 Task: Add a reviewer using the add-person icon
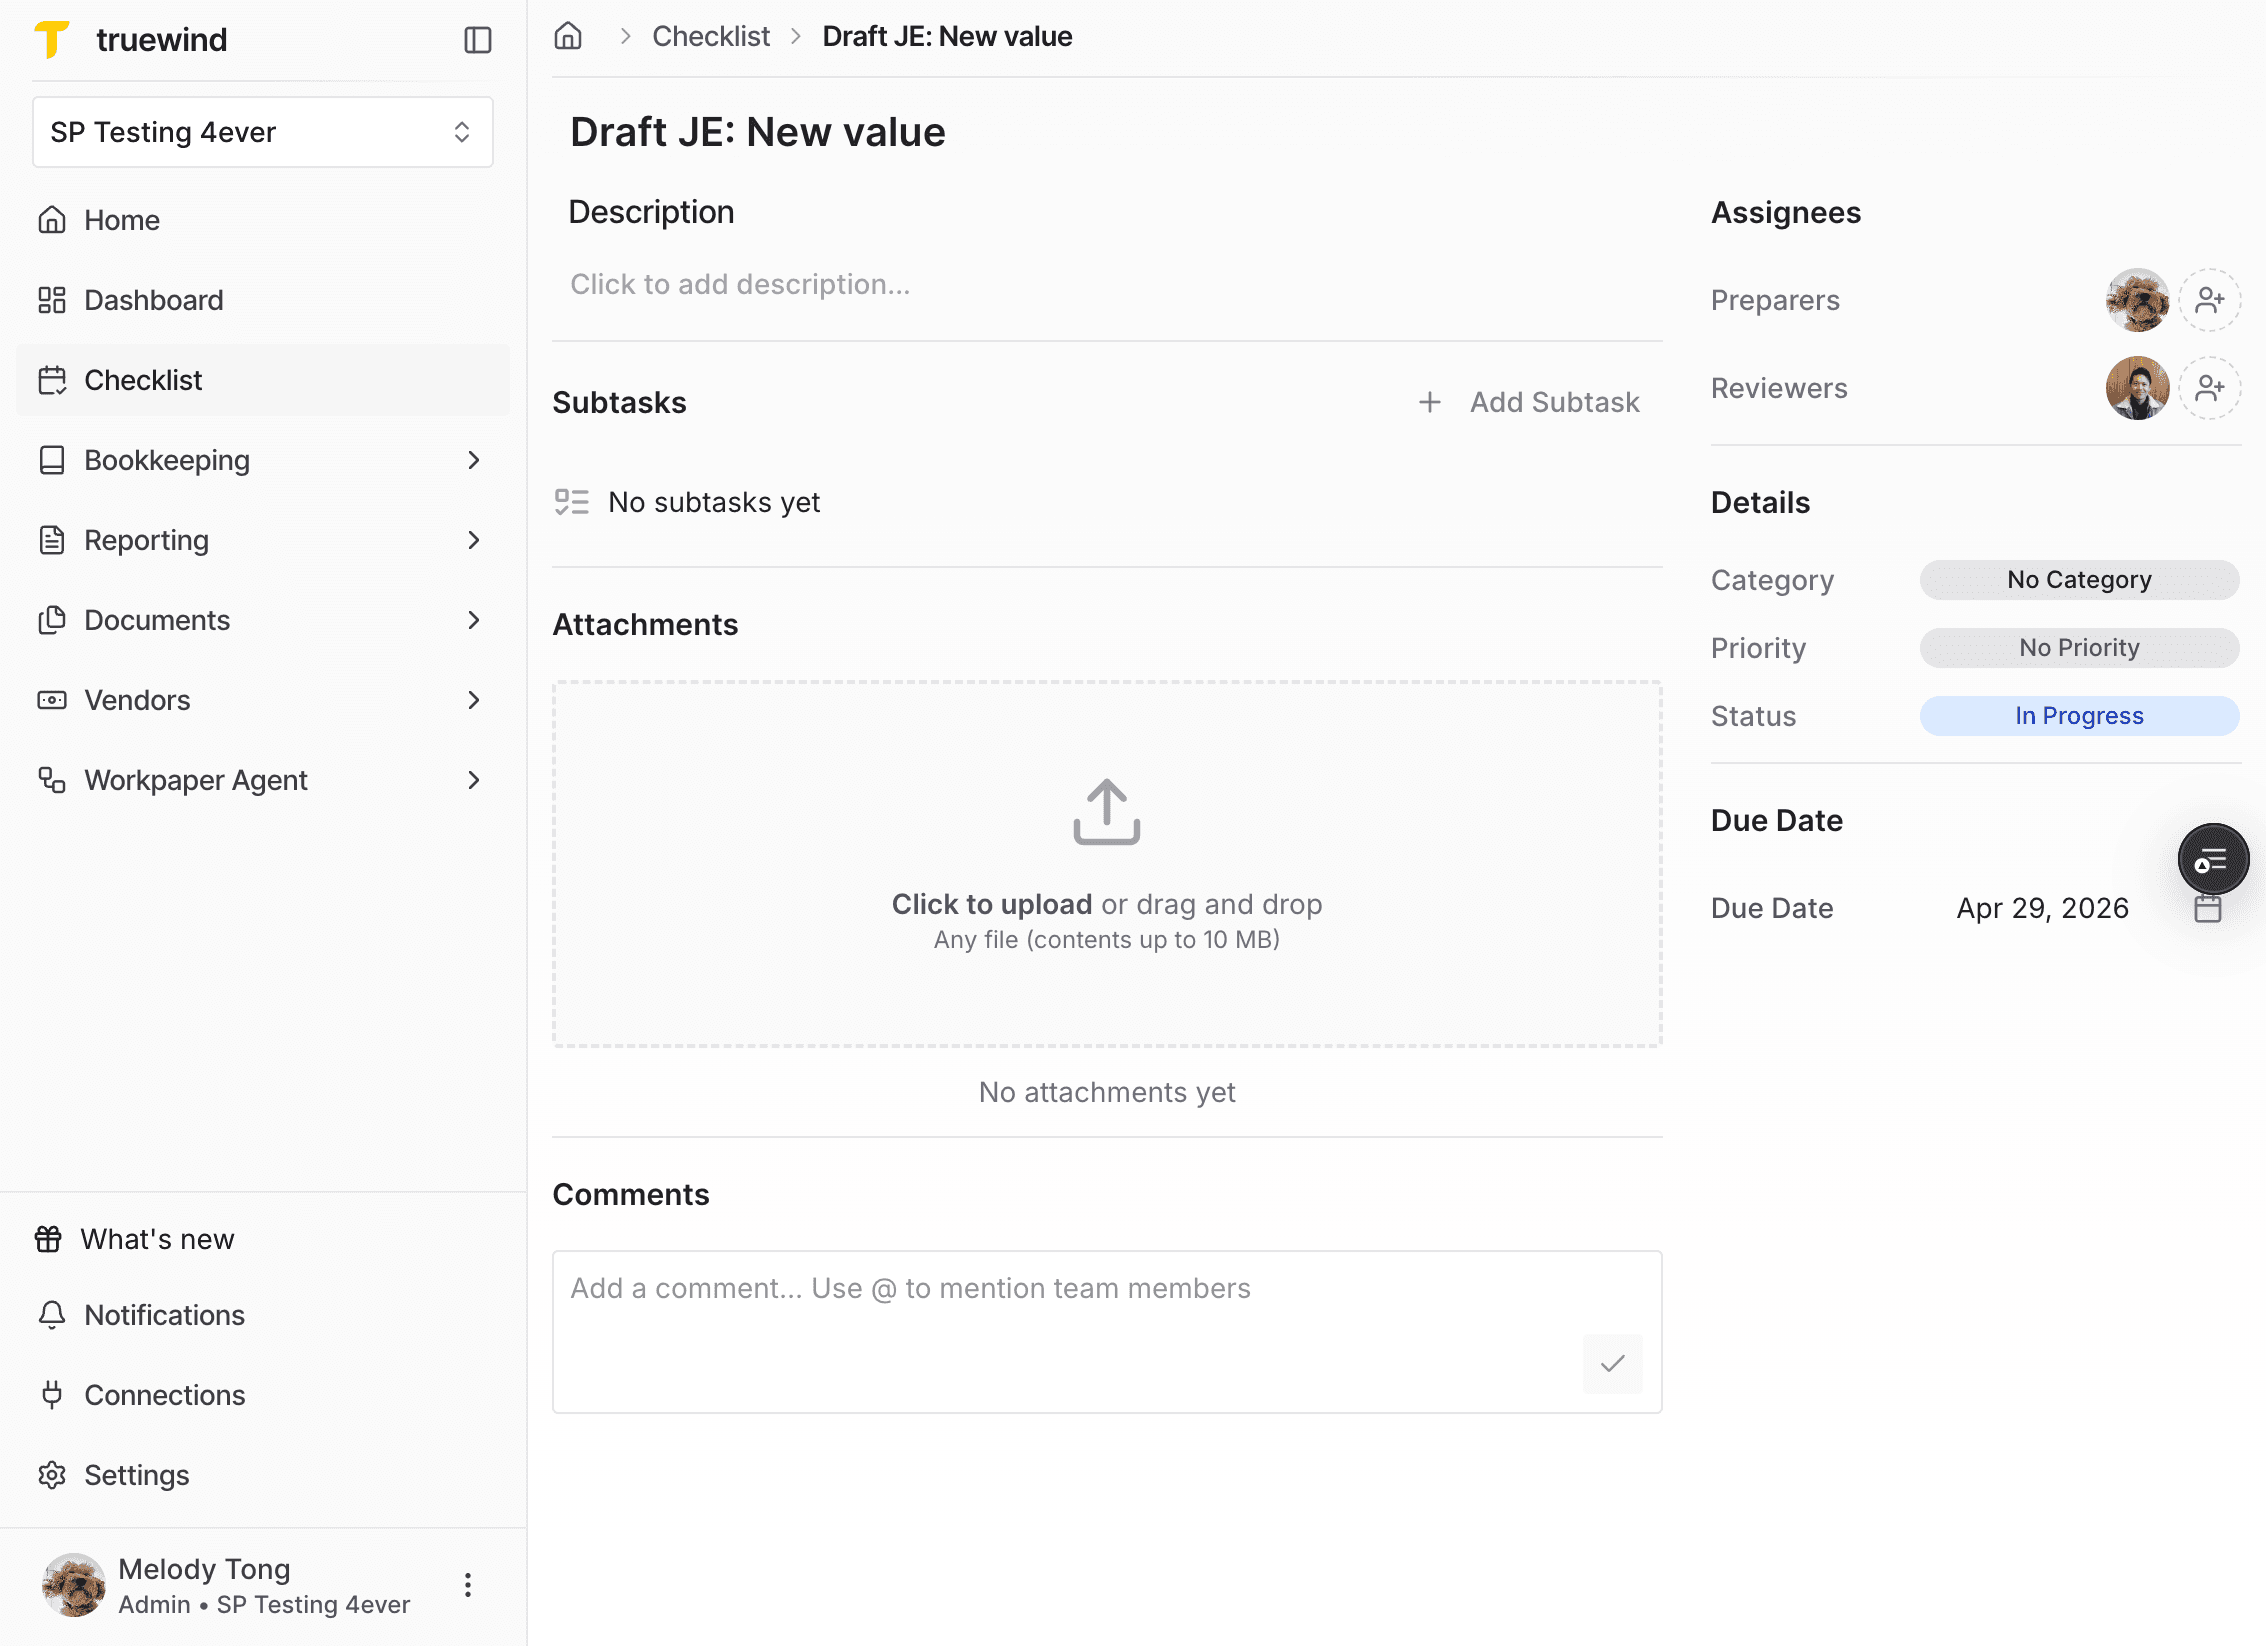pyautogui.click(x=2210, y=388)
